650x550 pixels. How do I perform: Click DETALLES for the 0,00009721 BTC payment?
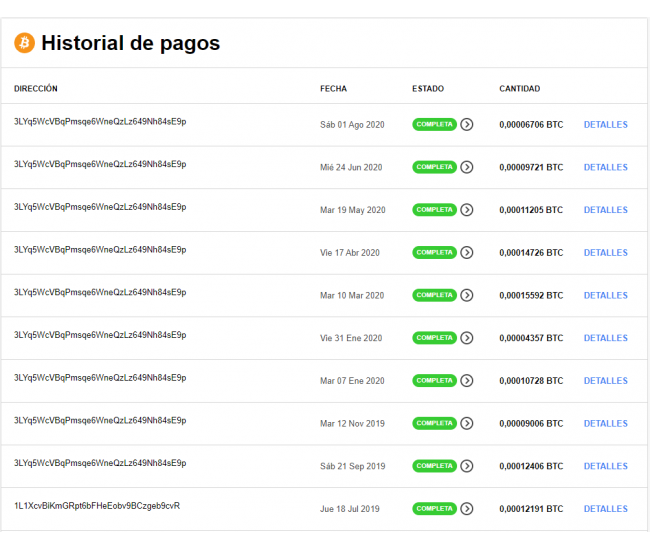[606, 167]
